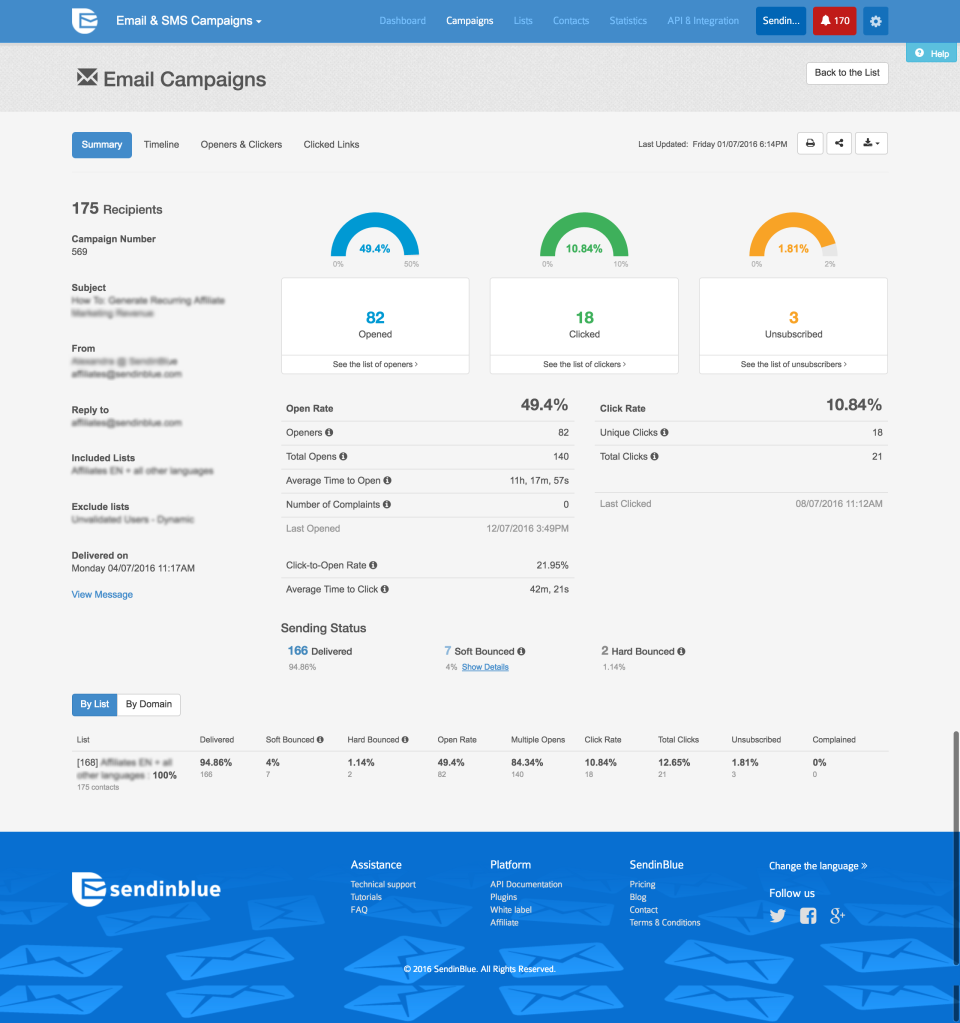The height and width of the screenshot is (1023, 960).
Task: Click the share report icon
Action: (x=839, y=143)
